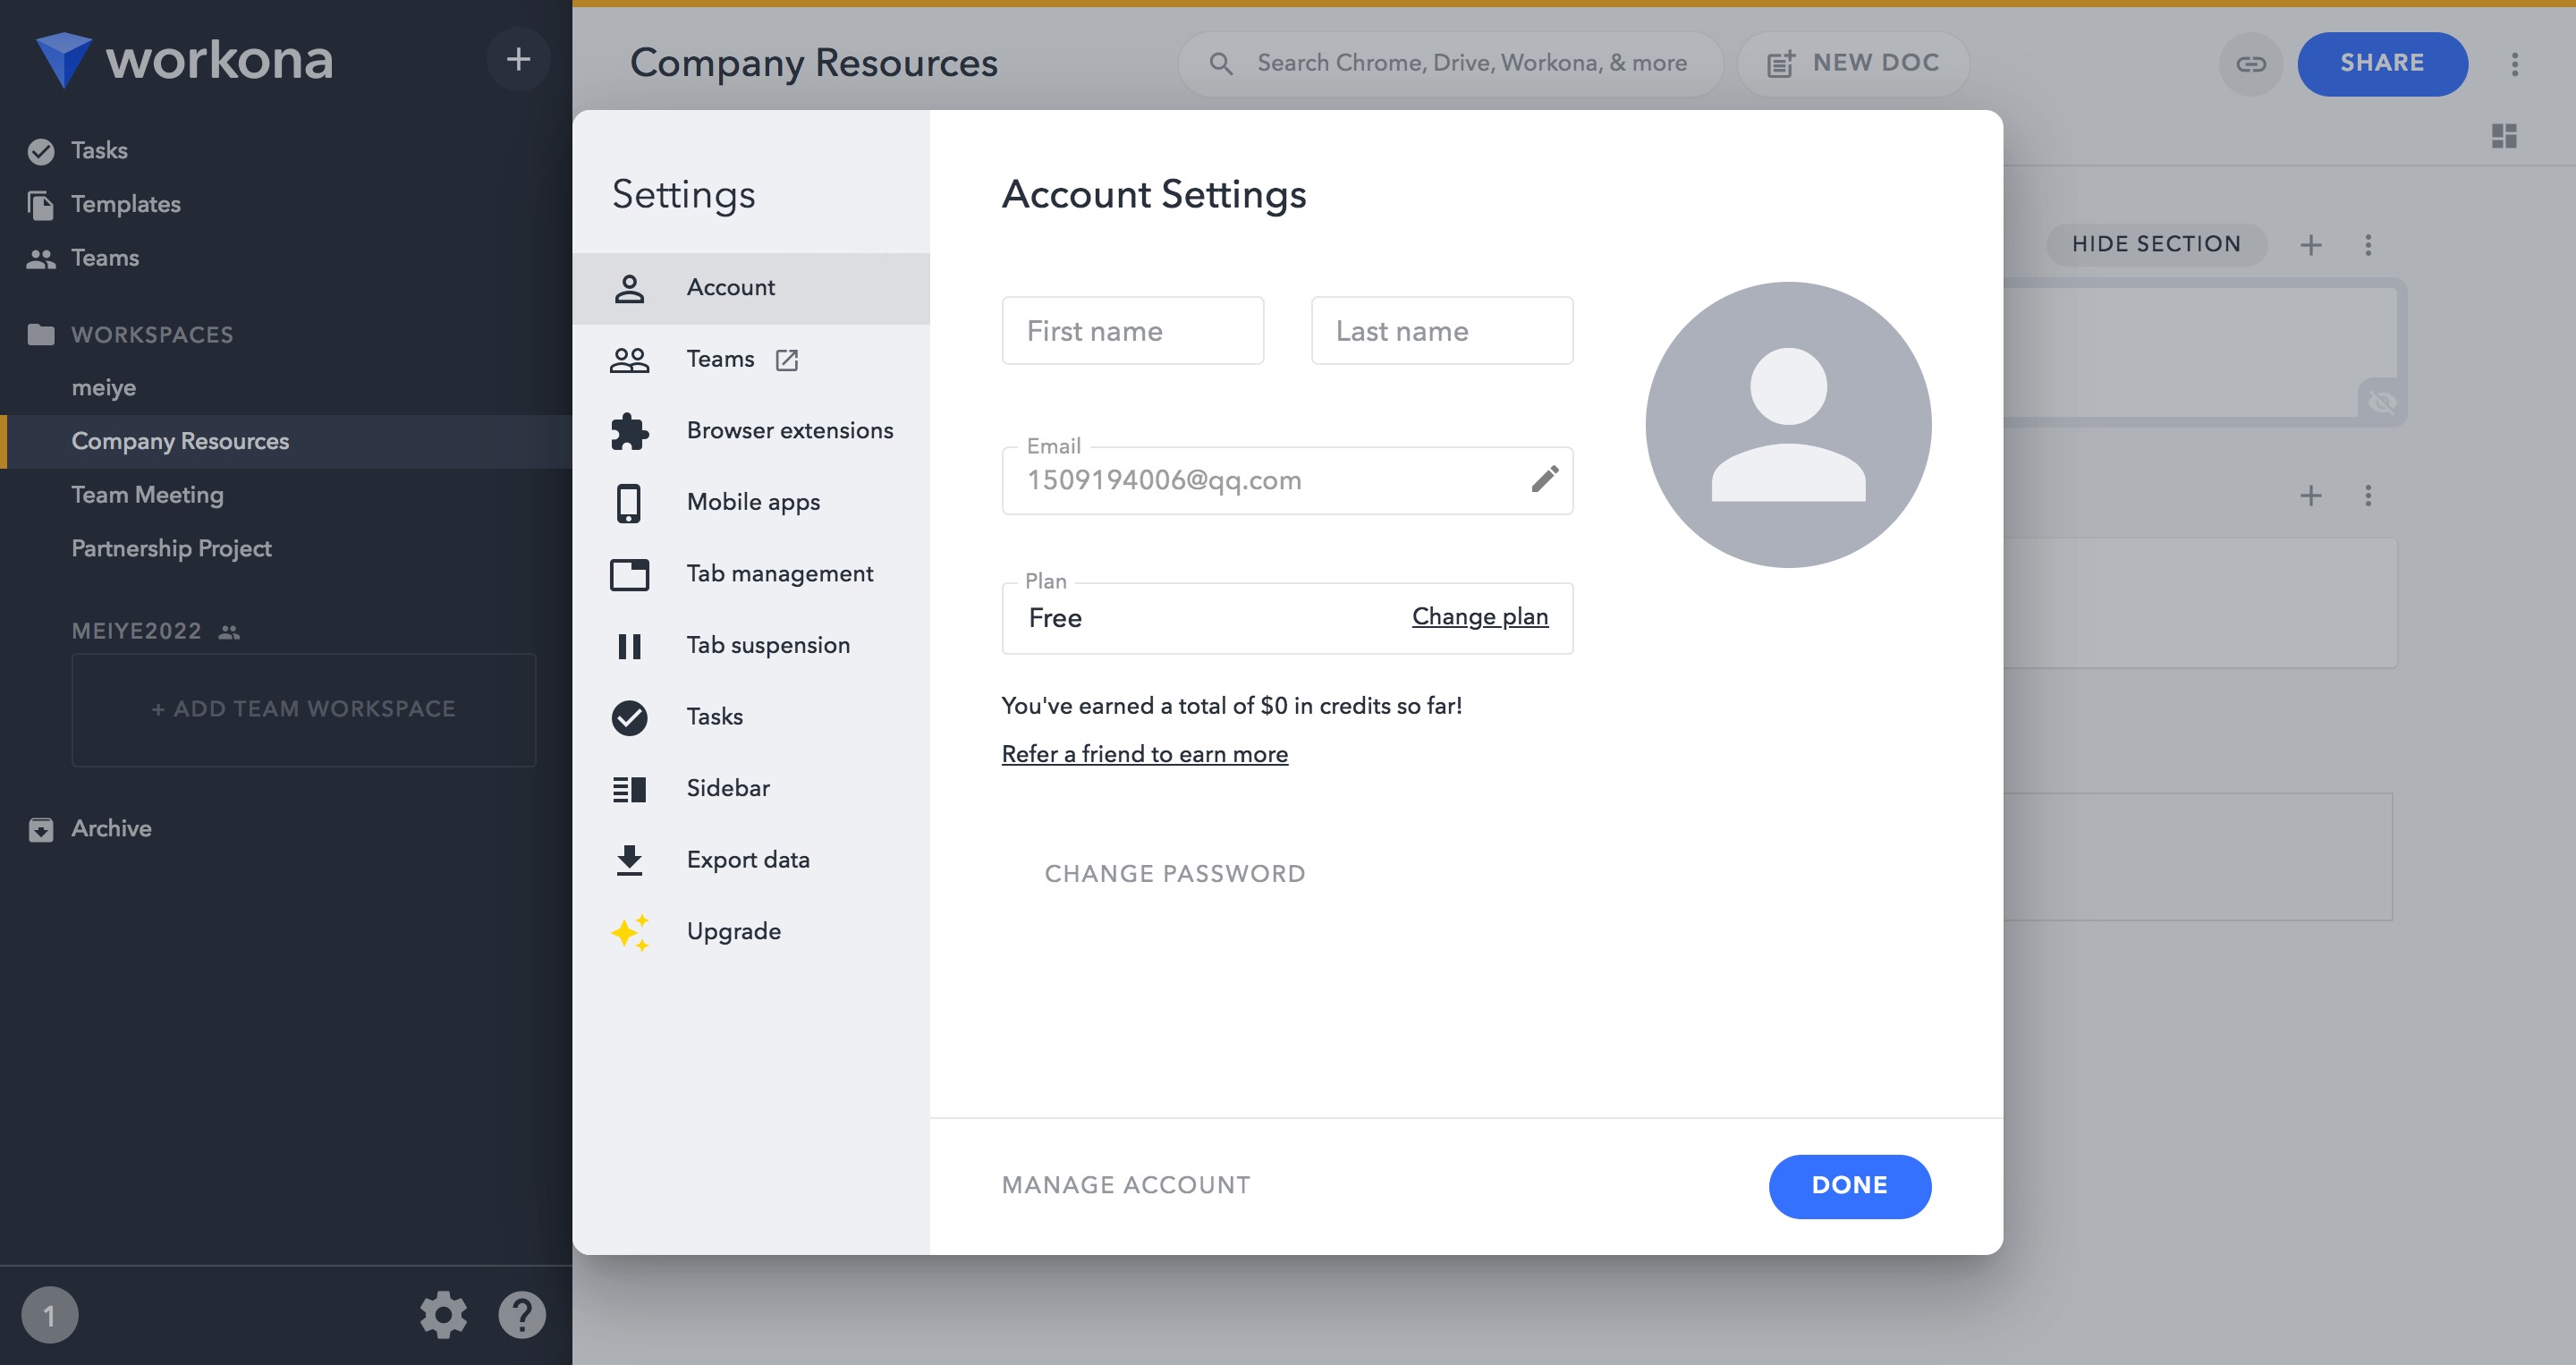Open more options beside HIDE SECTION
Image resolution: width=2576 pixels, height=1365 pixels.
pyautogui.click(x=2367, y=245)
